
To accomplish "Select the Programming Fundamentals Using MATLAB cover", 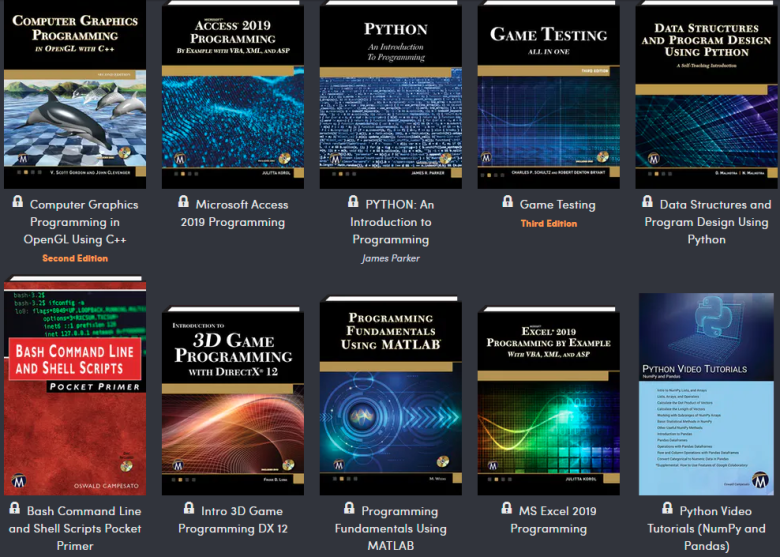I will 390,396.
